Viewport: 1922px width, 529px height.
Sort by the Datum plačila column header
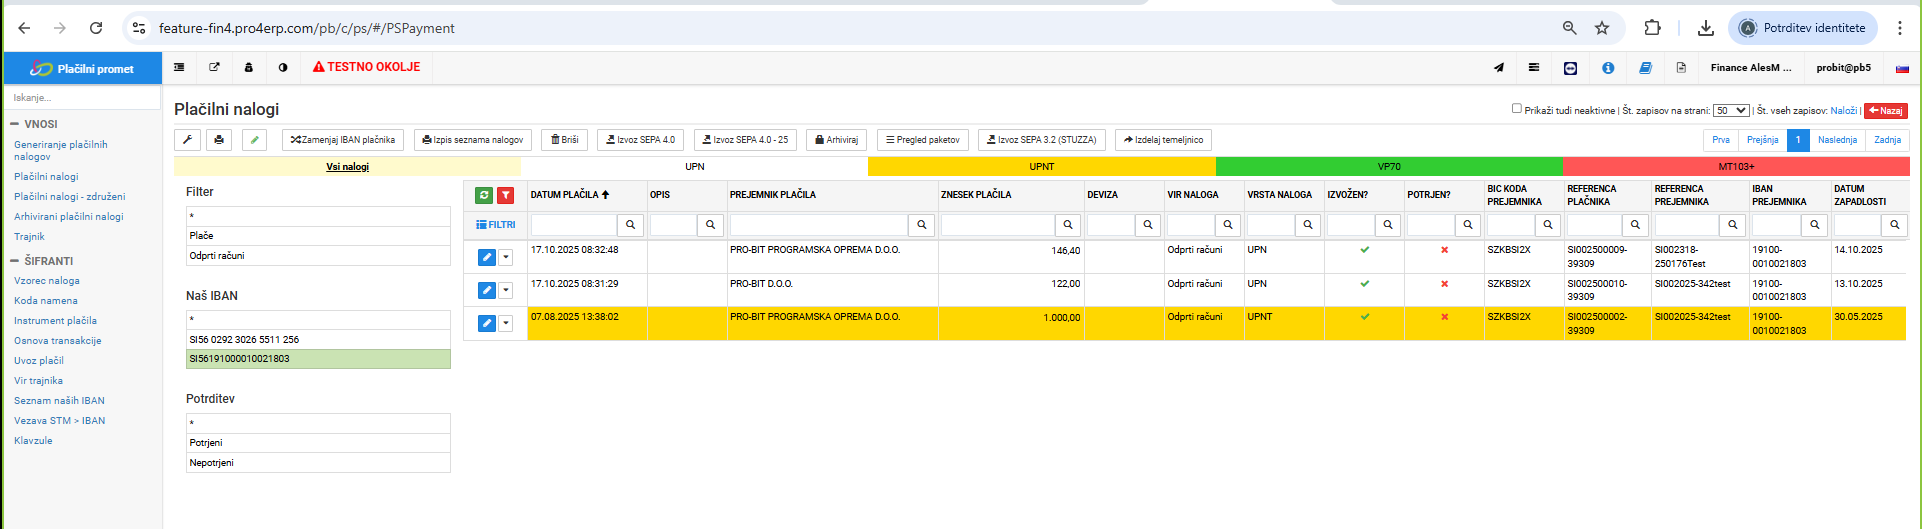[x=570, y=195]
